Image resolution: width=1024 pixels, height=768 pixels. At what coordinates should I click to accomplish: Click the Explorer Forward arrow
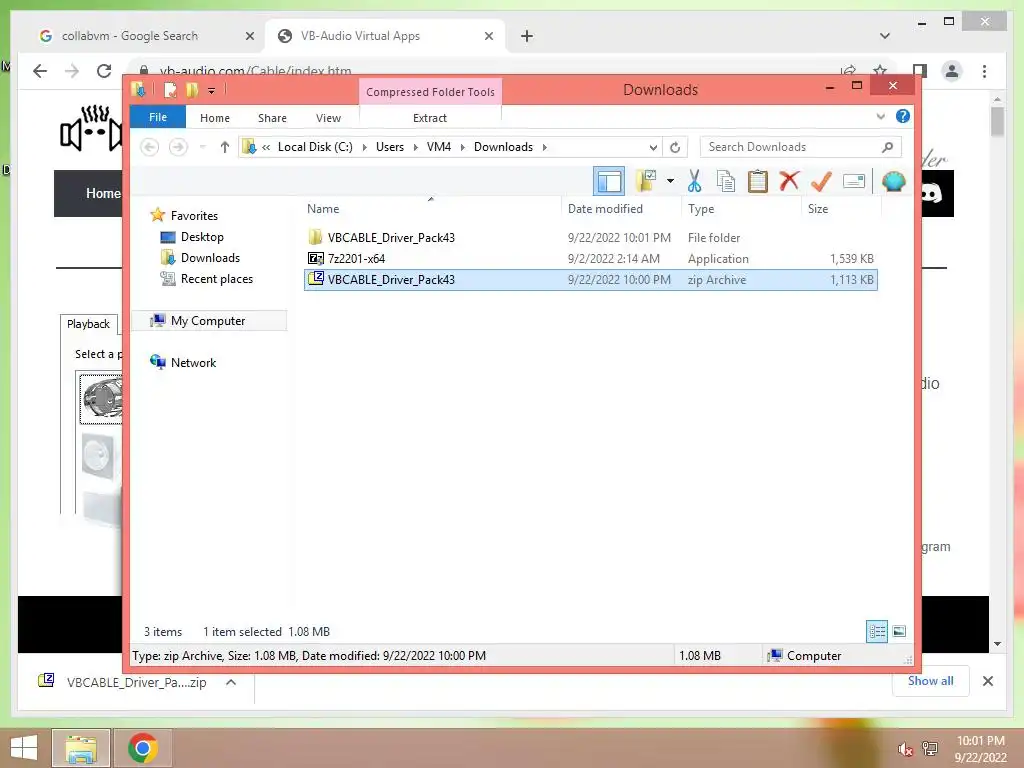pyautogui.click(x=178, y=147)
